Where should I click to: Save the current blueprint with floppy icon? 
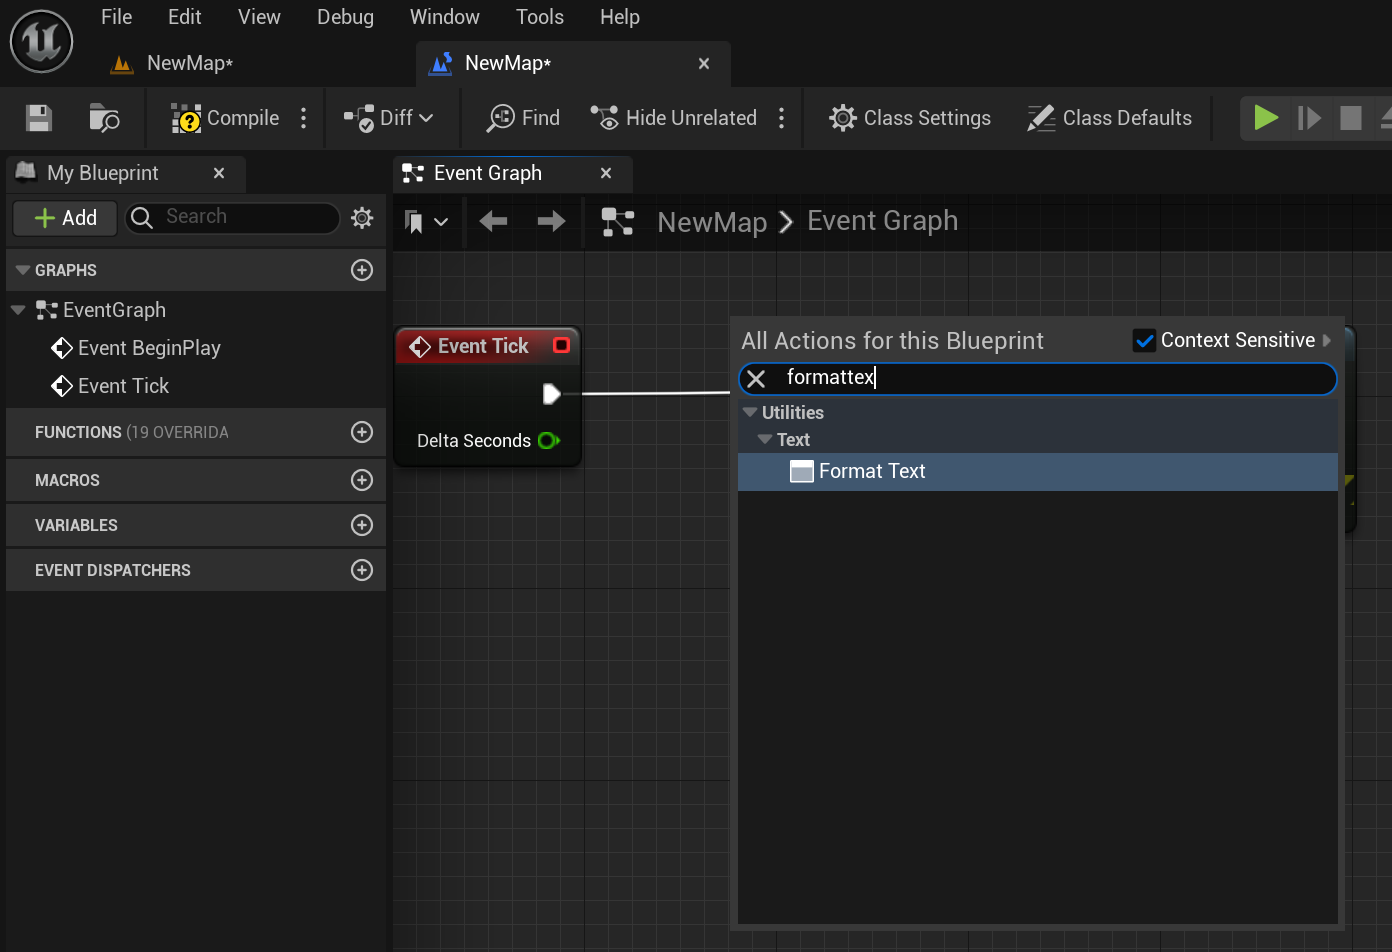[39, 118]
